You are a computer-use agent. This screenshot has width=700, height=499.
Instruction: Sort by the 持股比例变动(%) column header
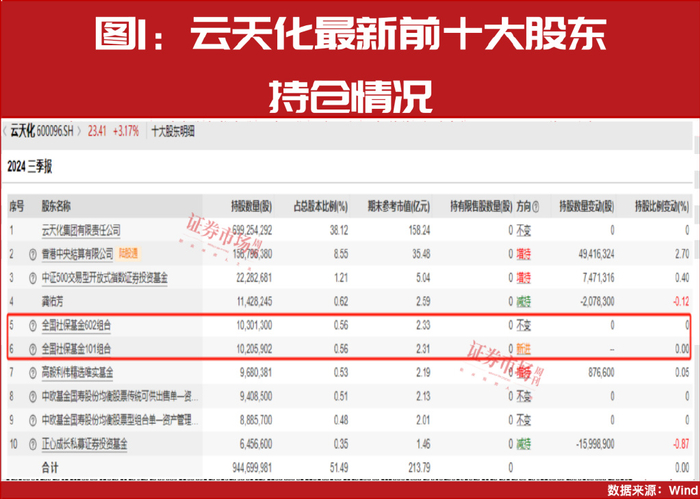(662, 207)
